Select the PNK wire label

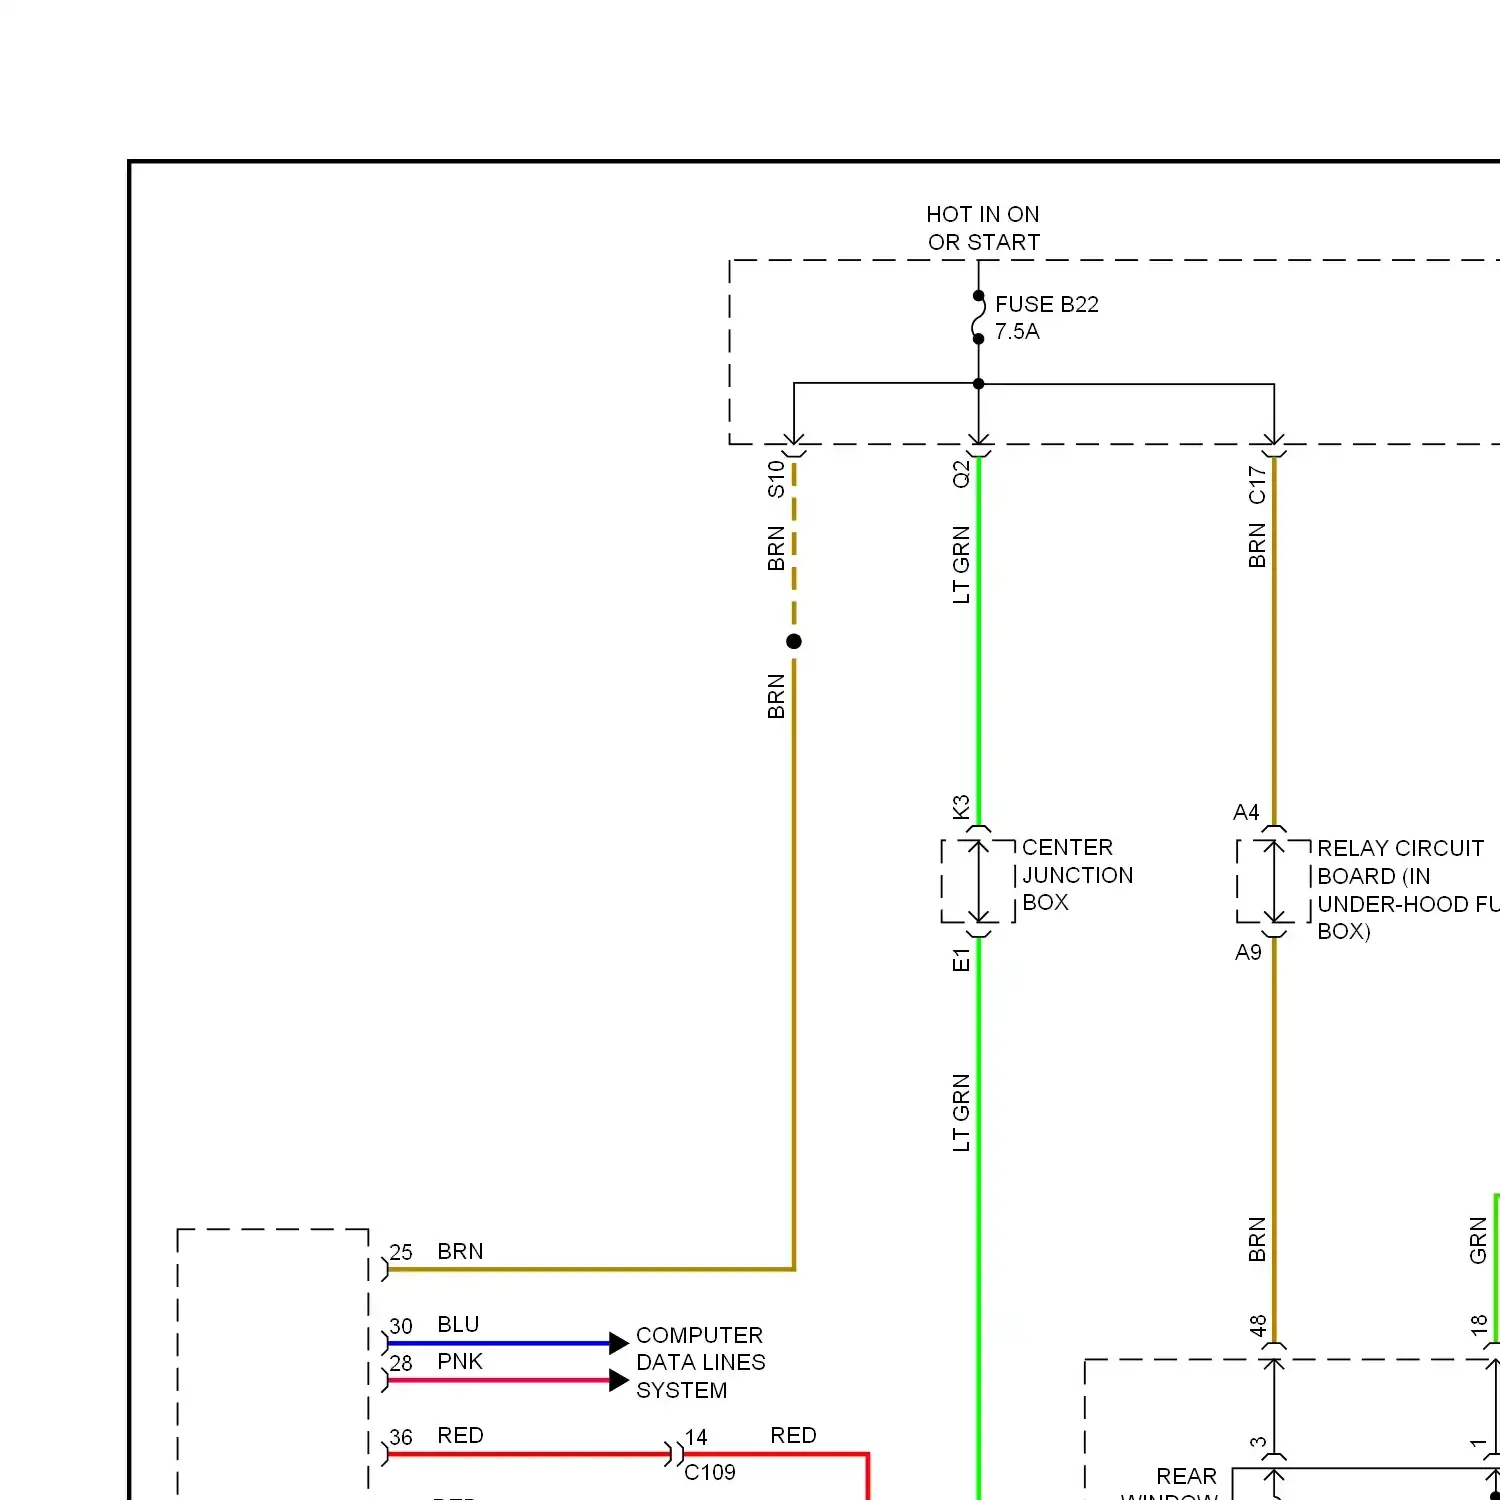pyautogui.click(x=460, y=1361)
